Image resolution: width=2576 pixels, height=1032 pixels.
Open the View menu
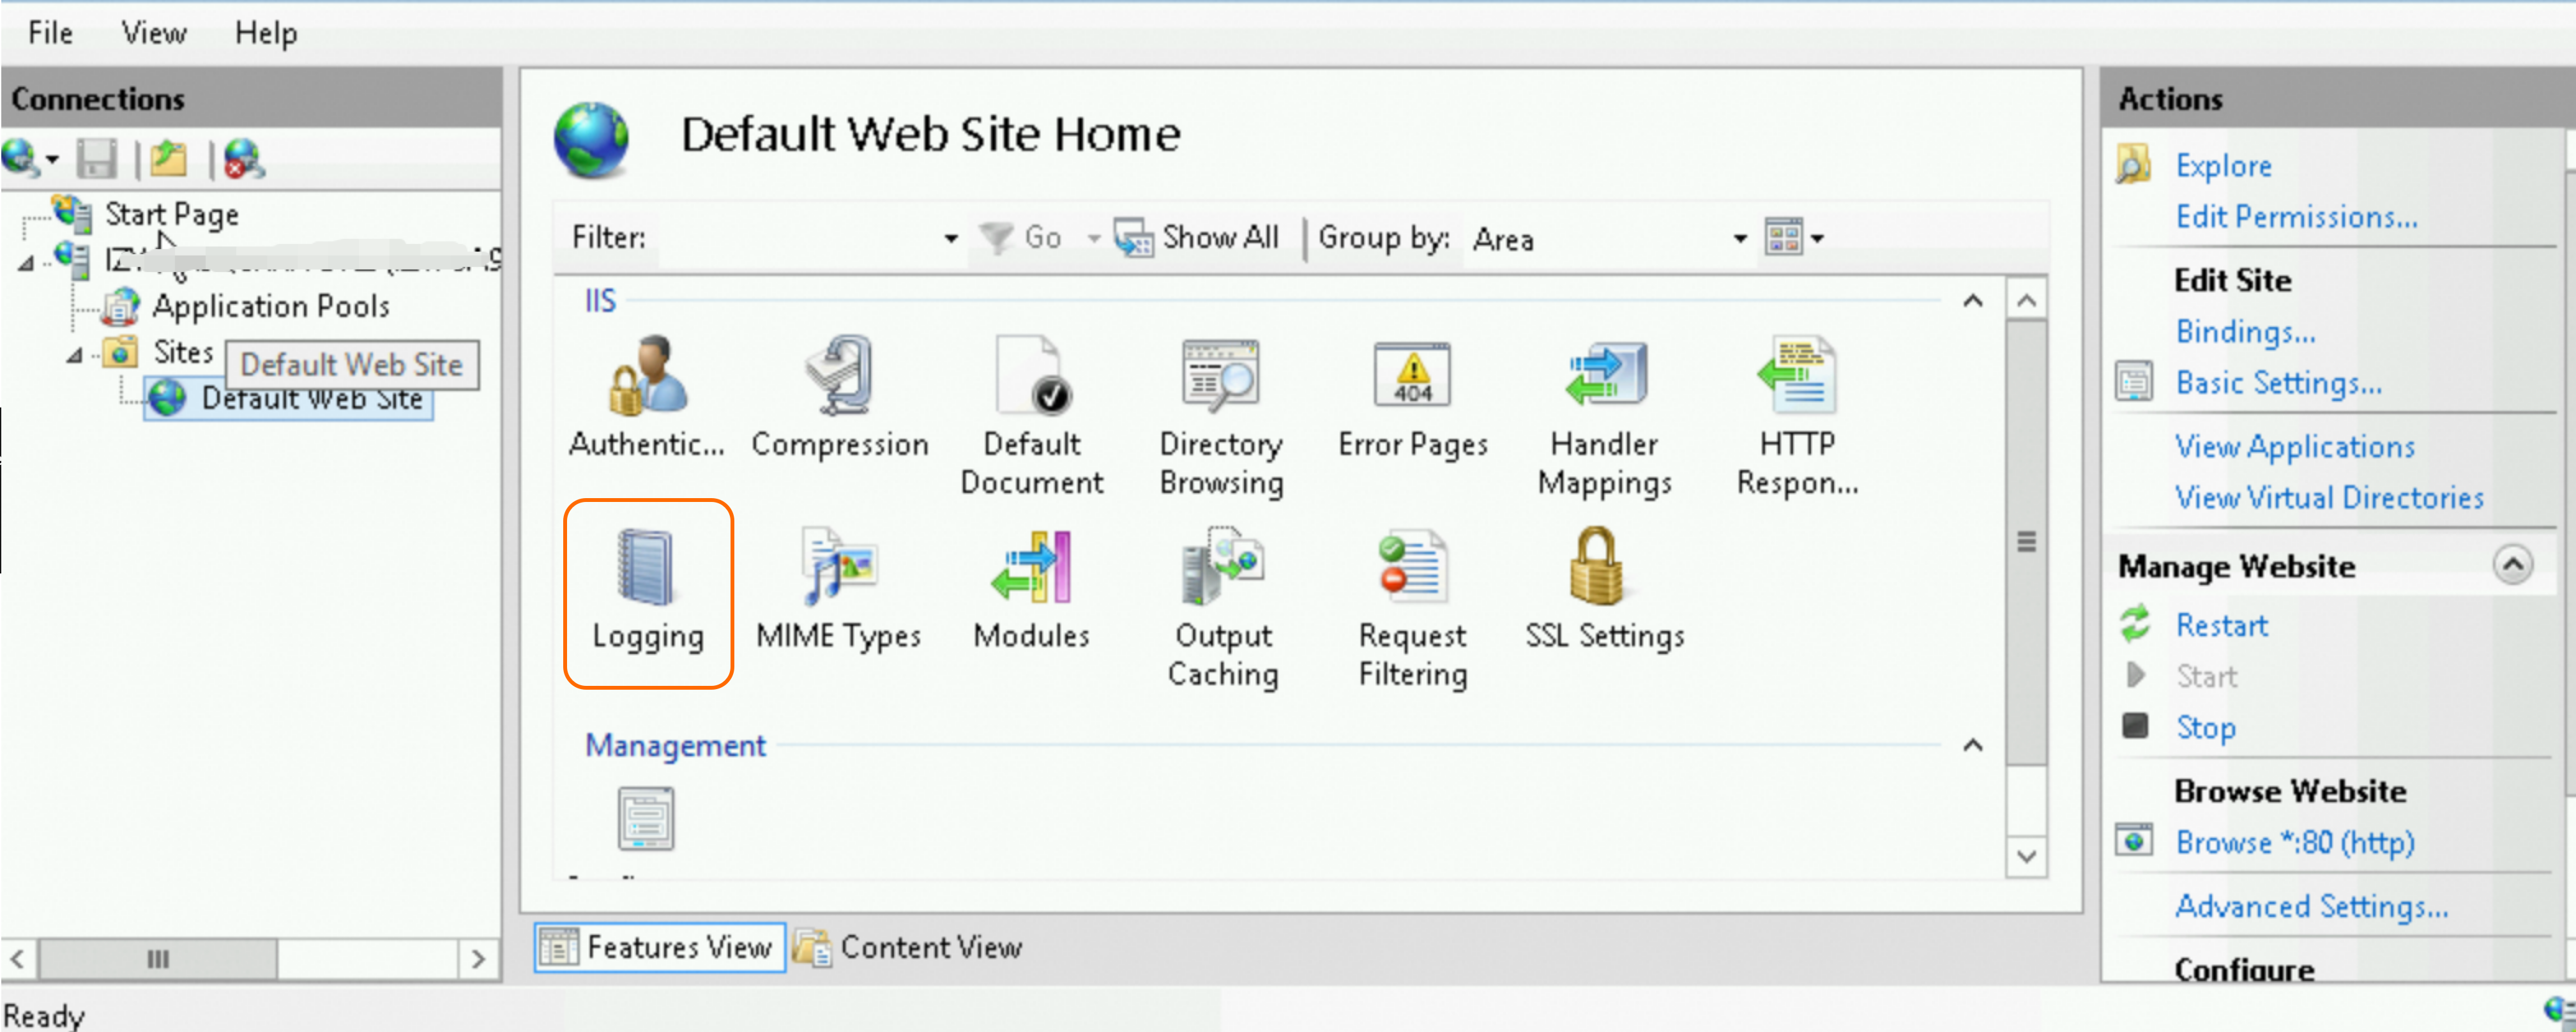tap(154, 33)
